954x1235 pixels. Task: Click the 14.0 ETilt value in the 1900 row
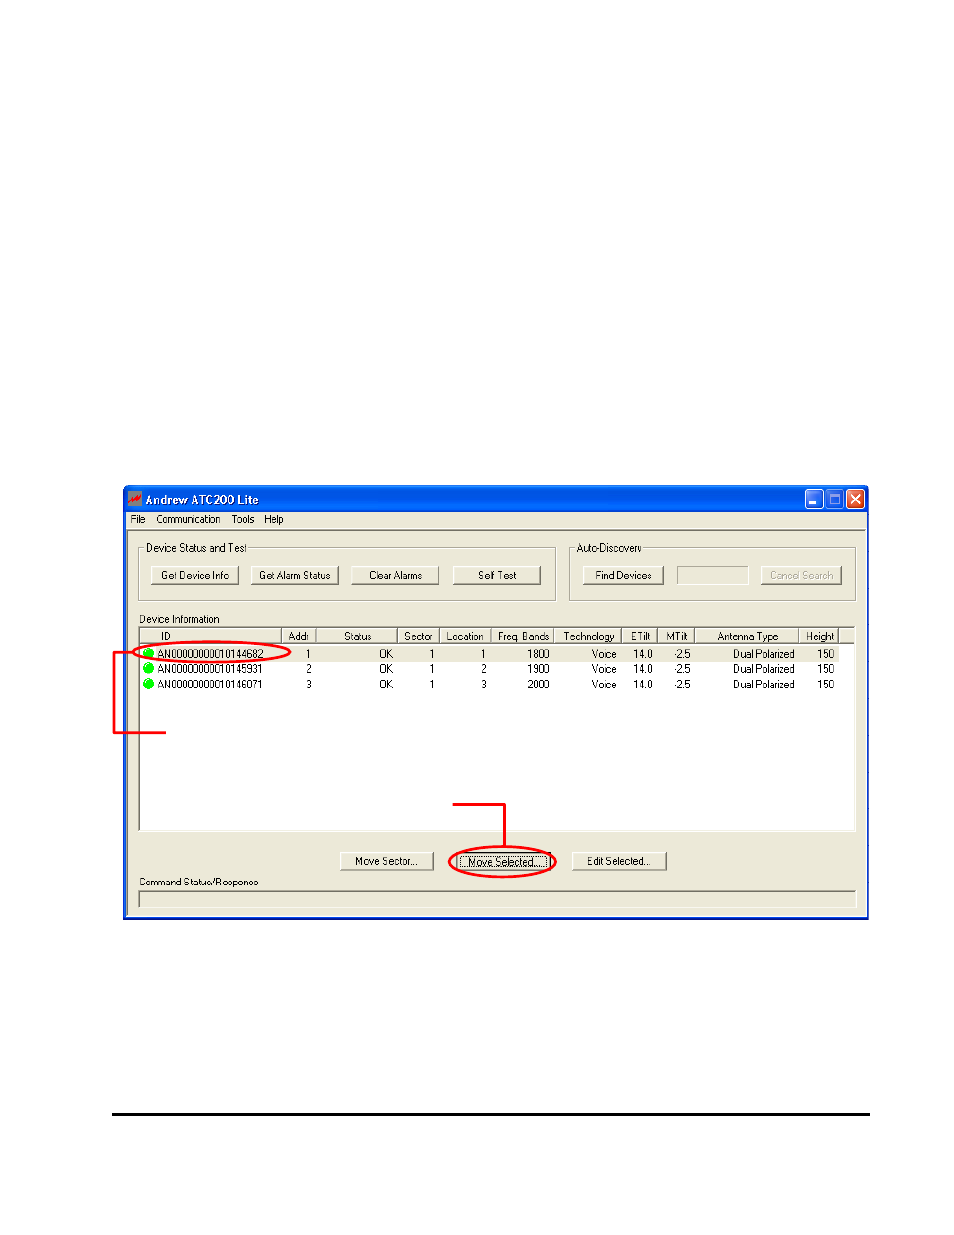pos(643,669)
